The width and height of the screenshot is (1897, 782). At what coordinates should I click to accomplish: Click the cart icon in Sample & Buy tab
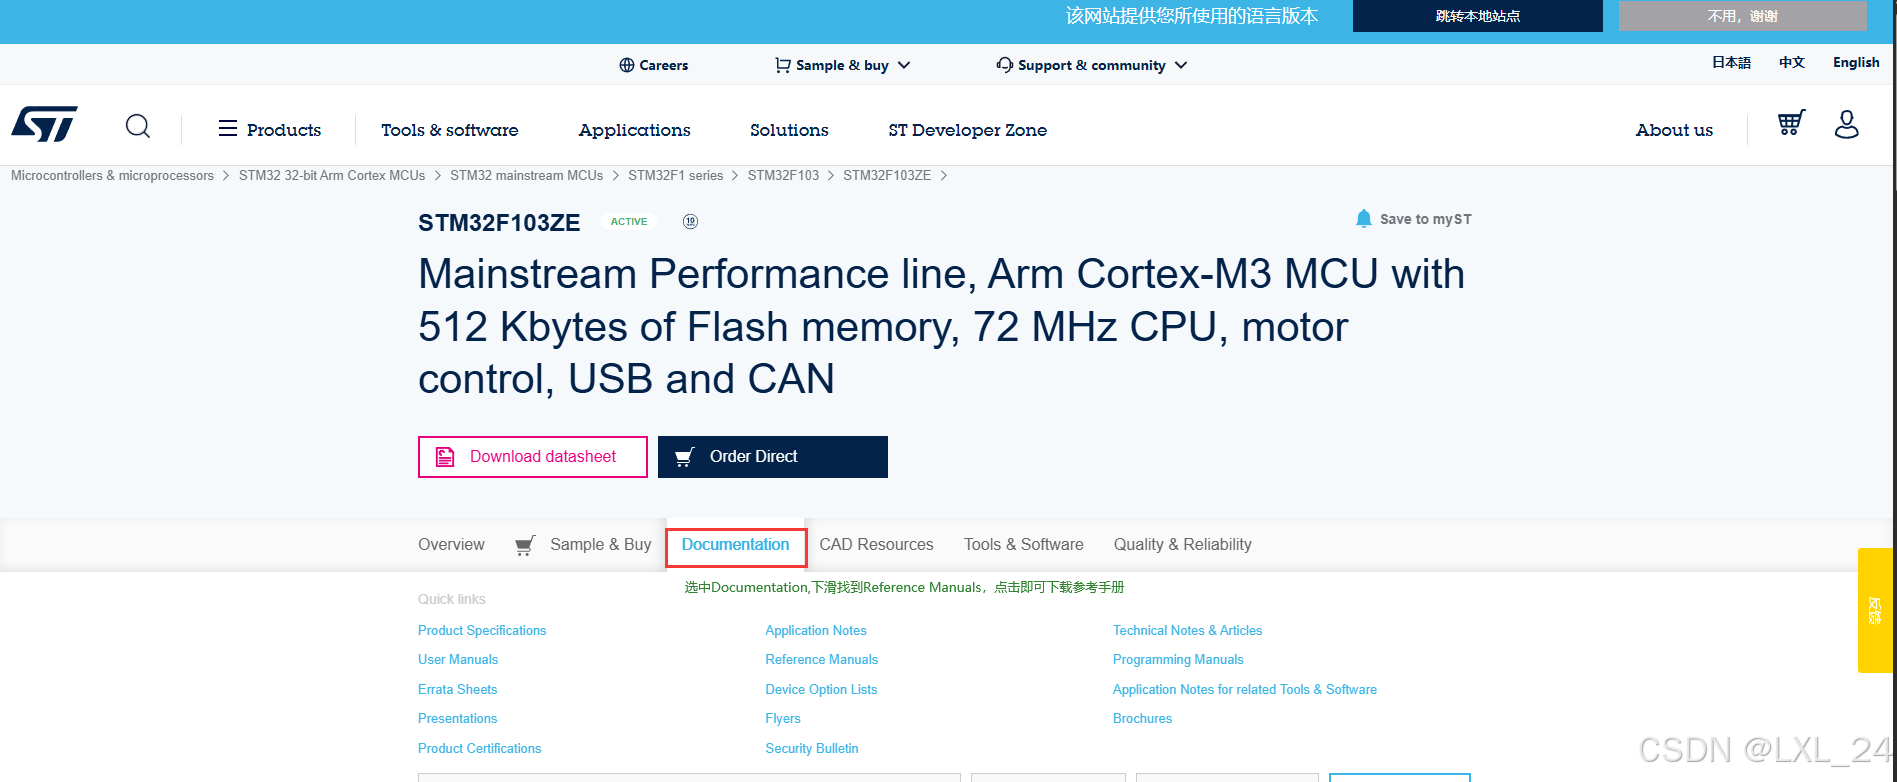coord(525,545)
